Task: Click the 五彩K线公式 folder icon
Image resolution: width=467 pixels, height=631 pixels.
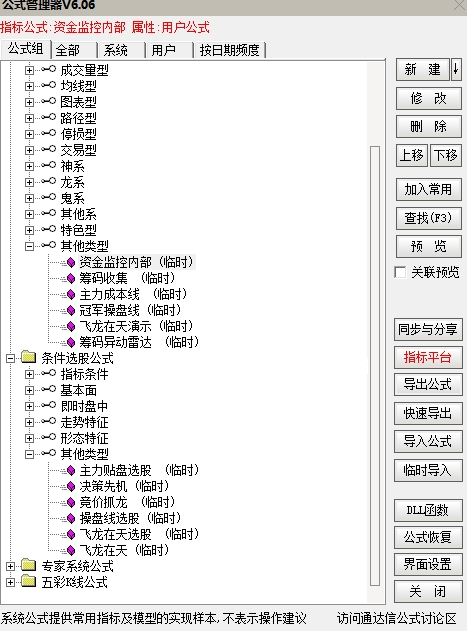Action: coord(29,582)
